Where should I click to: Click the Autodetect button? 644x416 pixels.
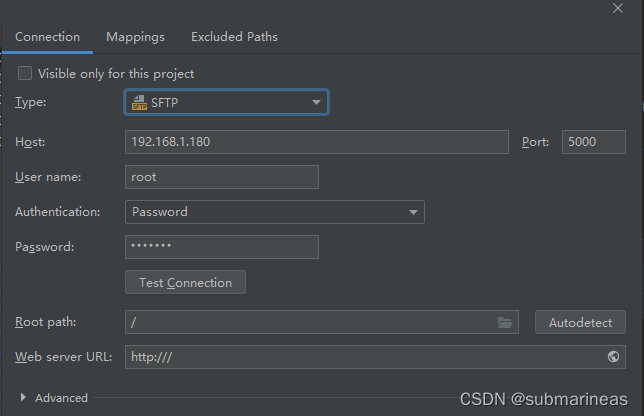click(580, 322)
